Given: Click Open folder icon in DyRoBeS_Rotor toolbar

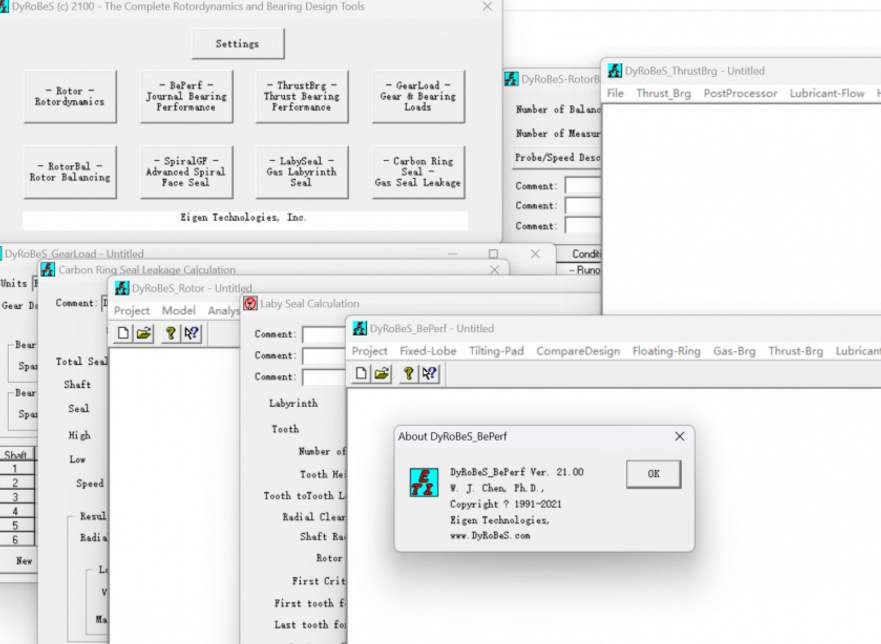Looking at the screenshot, I should click(144, 333).
